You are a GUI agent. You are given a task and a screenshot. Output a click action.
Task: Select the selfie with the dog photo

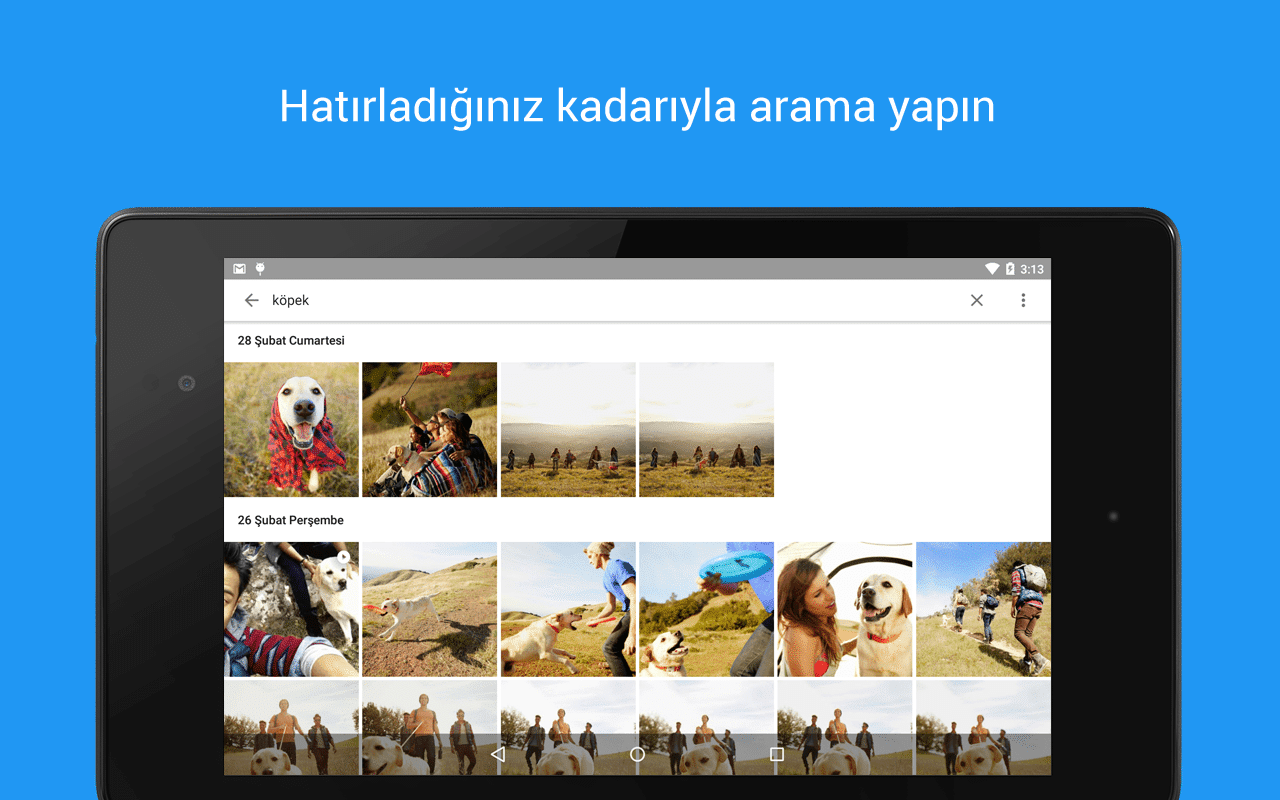point(291,609)
